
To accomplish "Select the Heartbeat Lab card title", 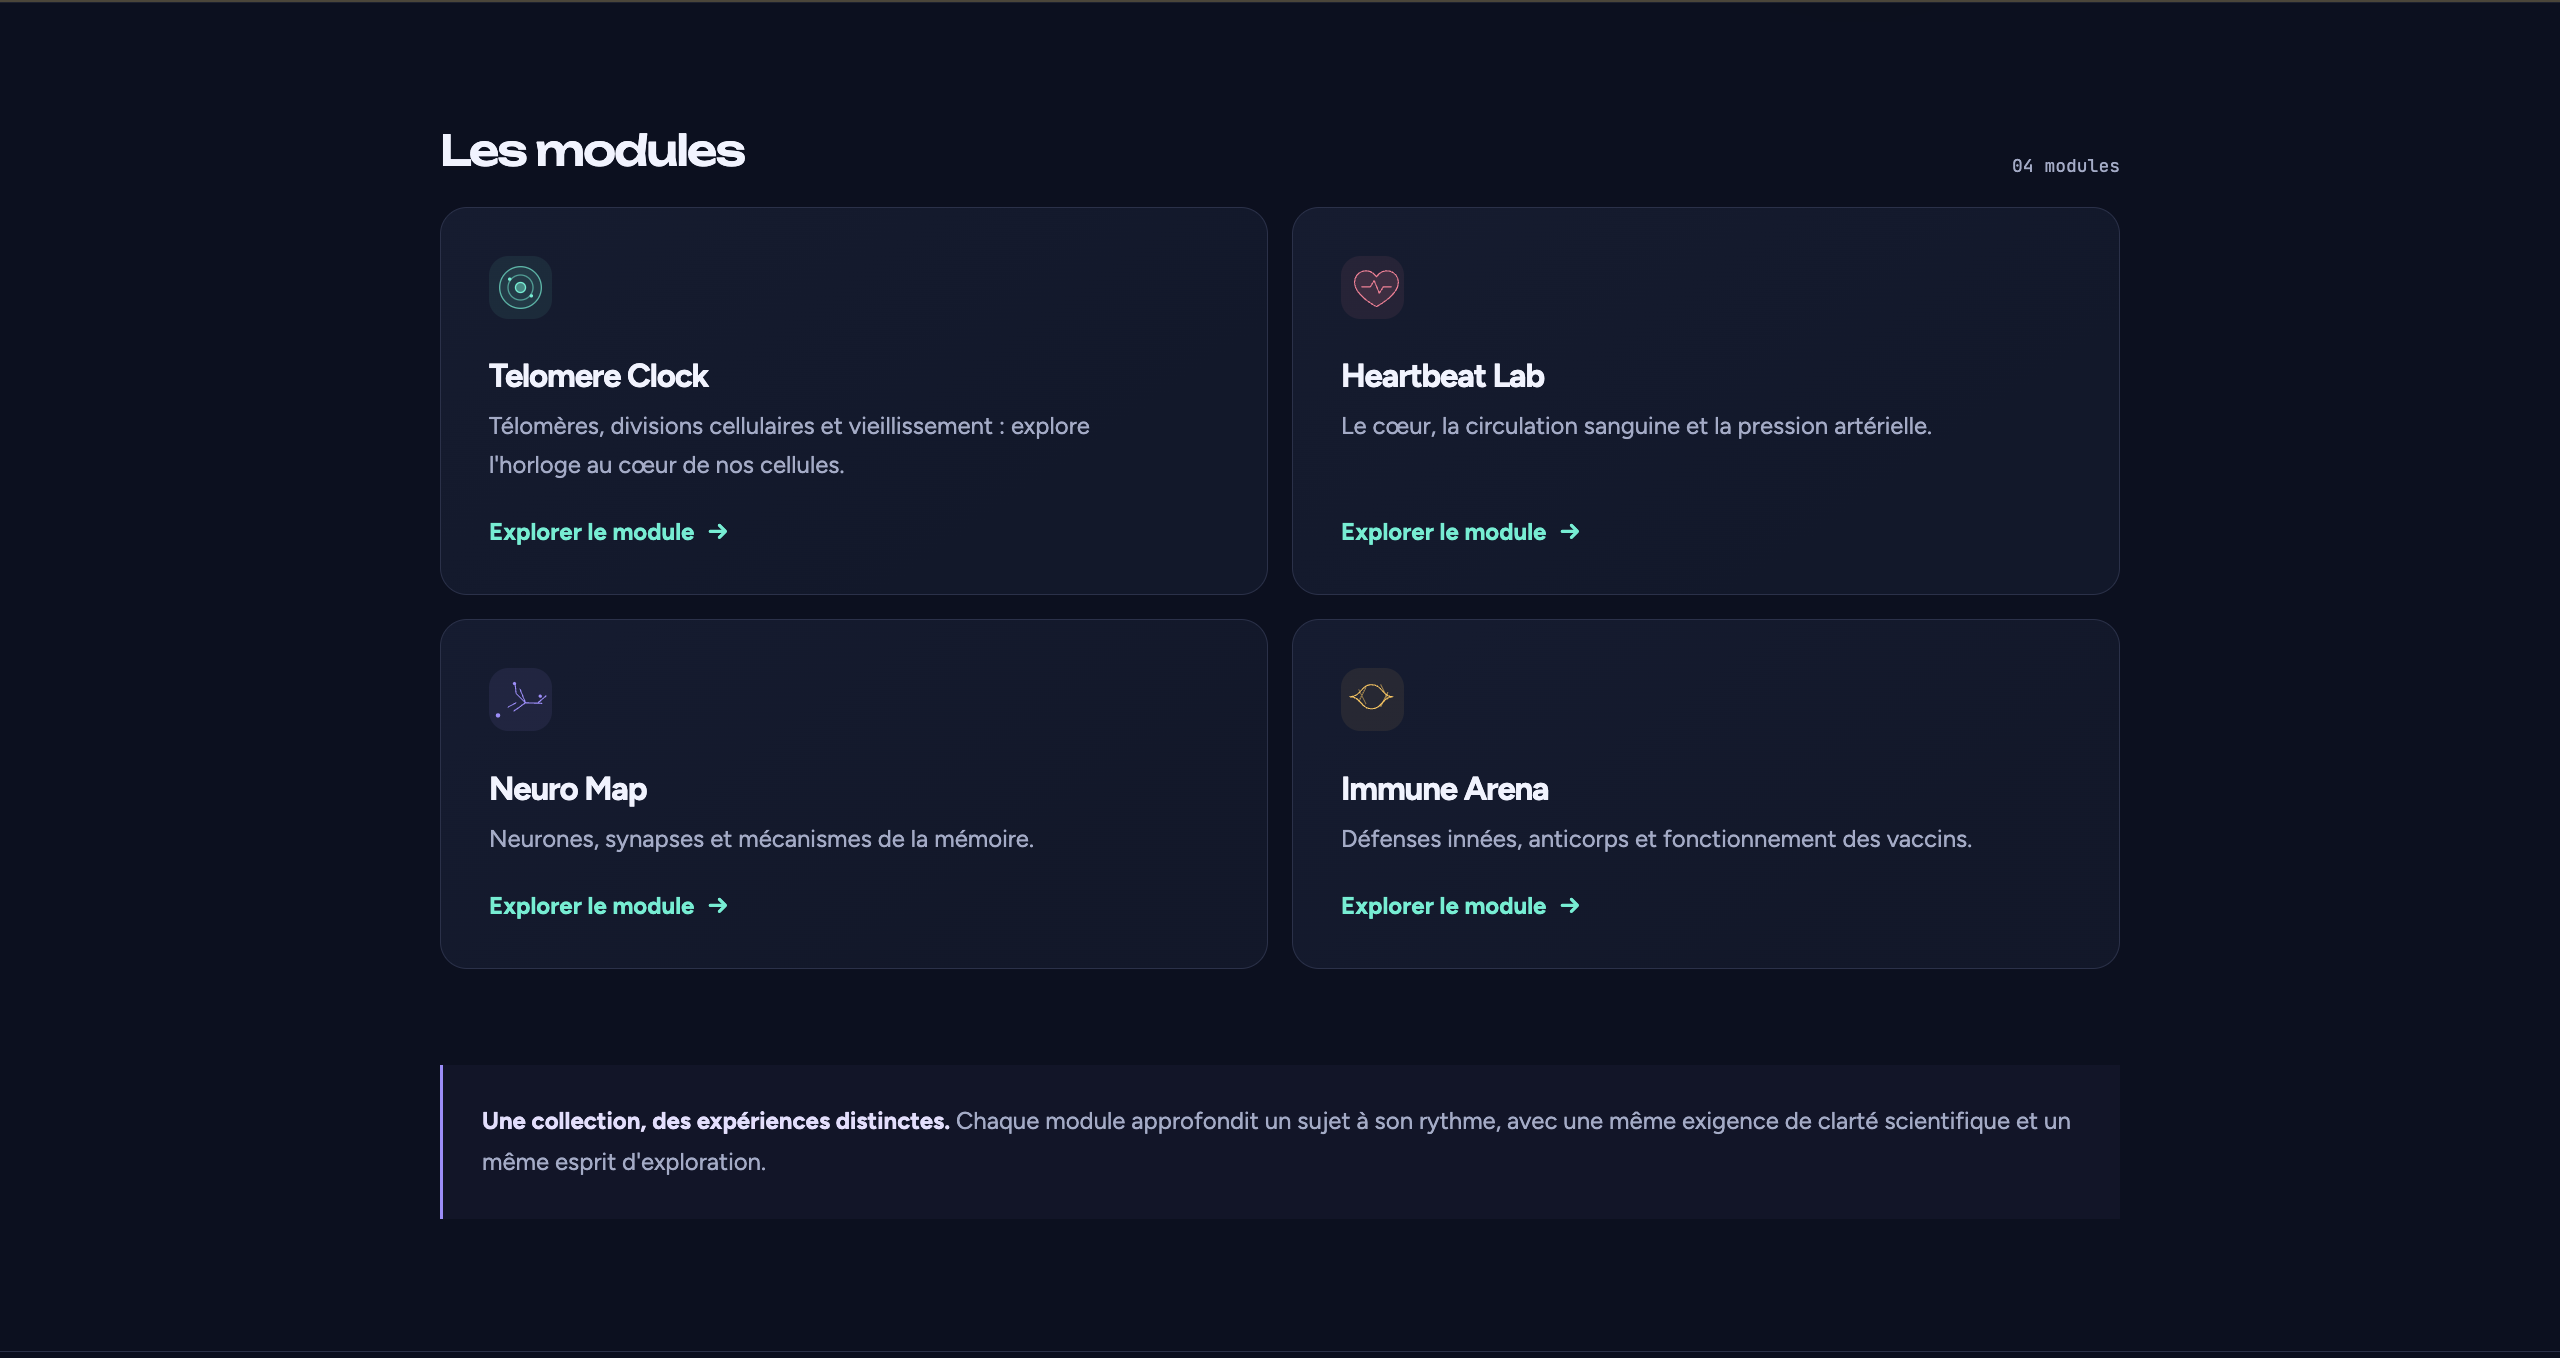I will click(1442, 376).
